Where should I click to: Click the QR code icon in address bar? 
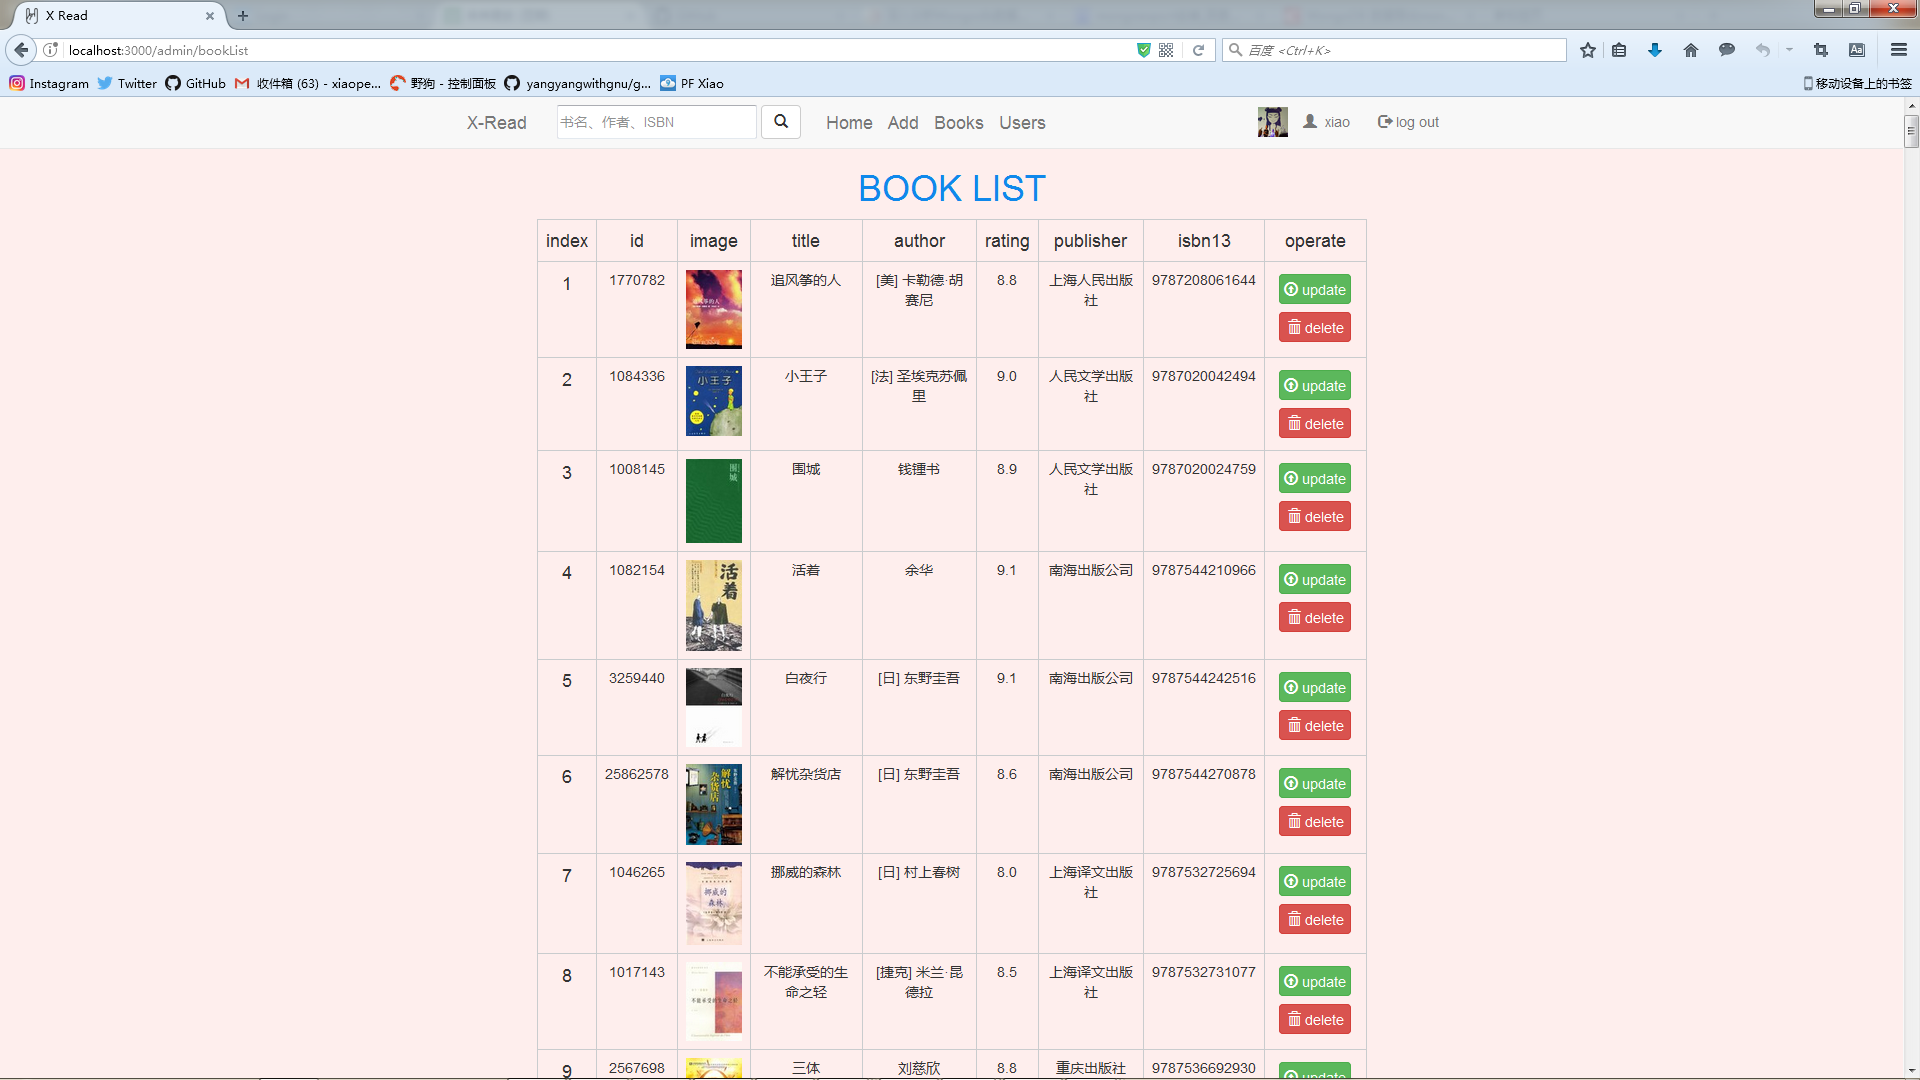click(x=1166, y=50)
